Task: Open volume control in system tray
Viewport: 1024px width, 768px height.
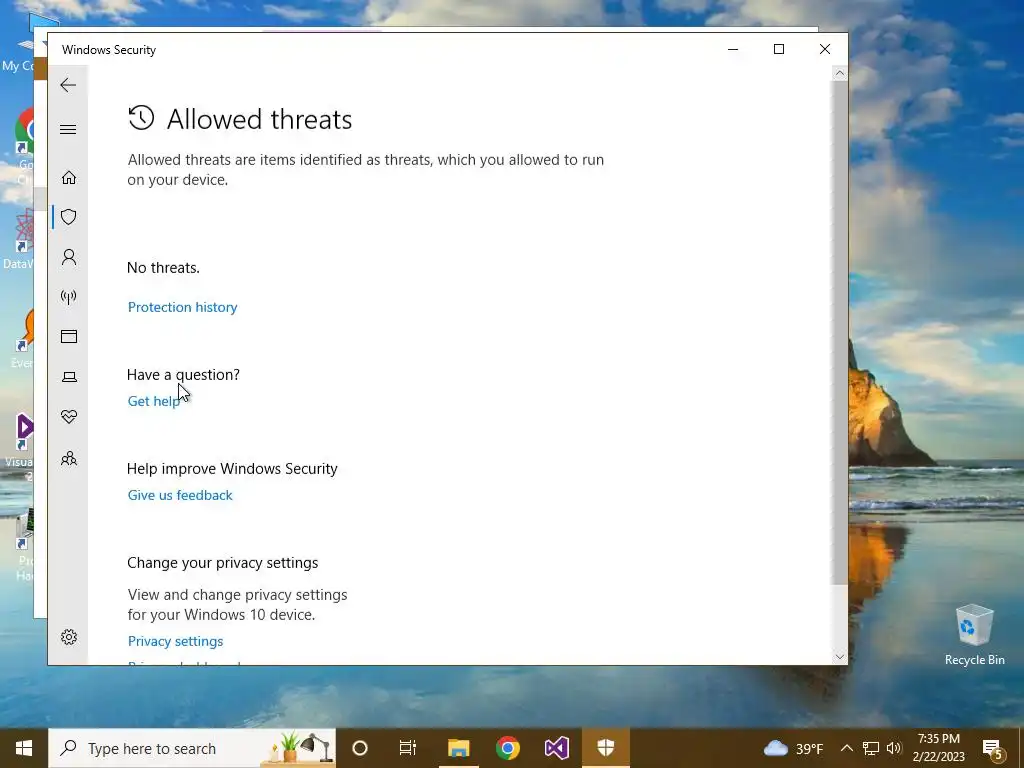Action: [894, 748]
